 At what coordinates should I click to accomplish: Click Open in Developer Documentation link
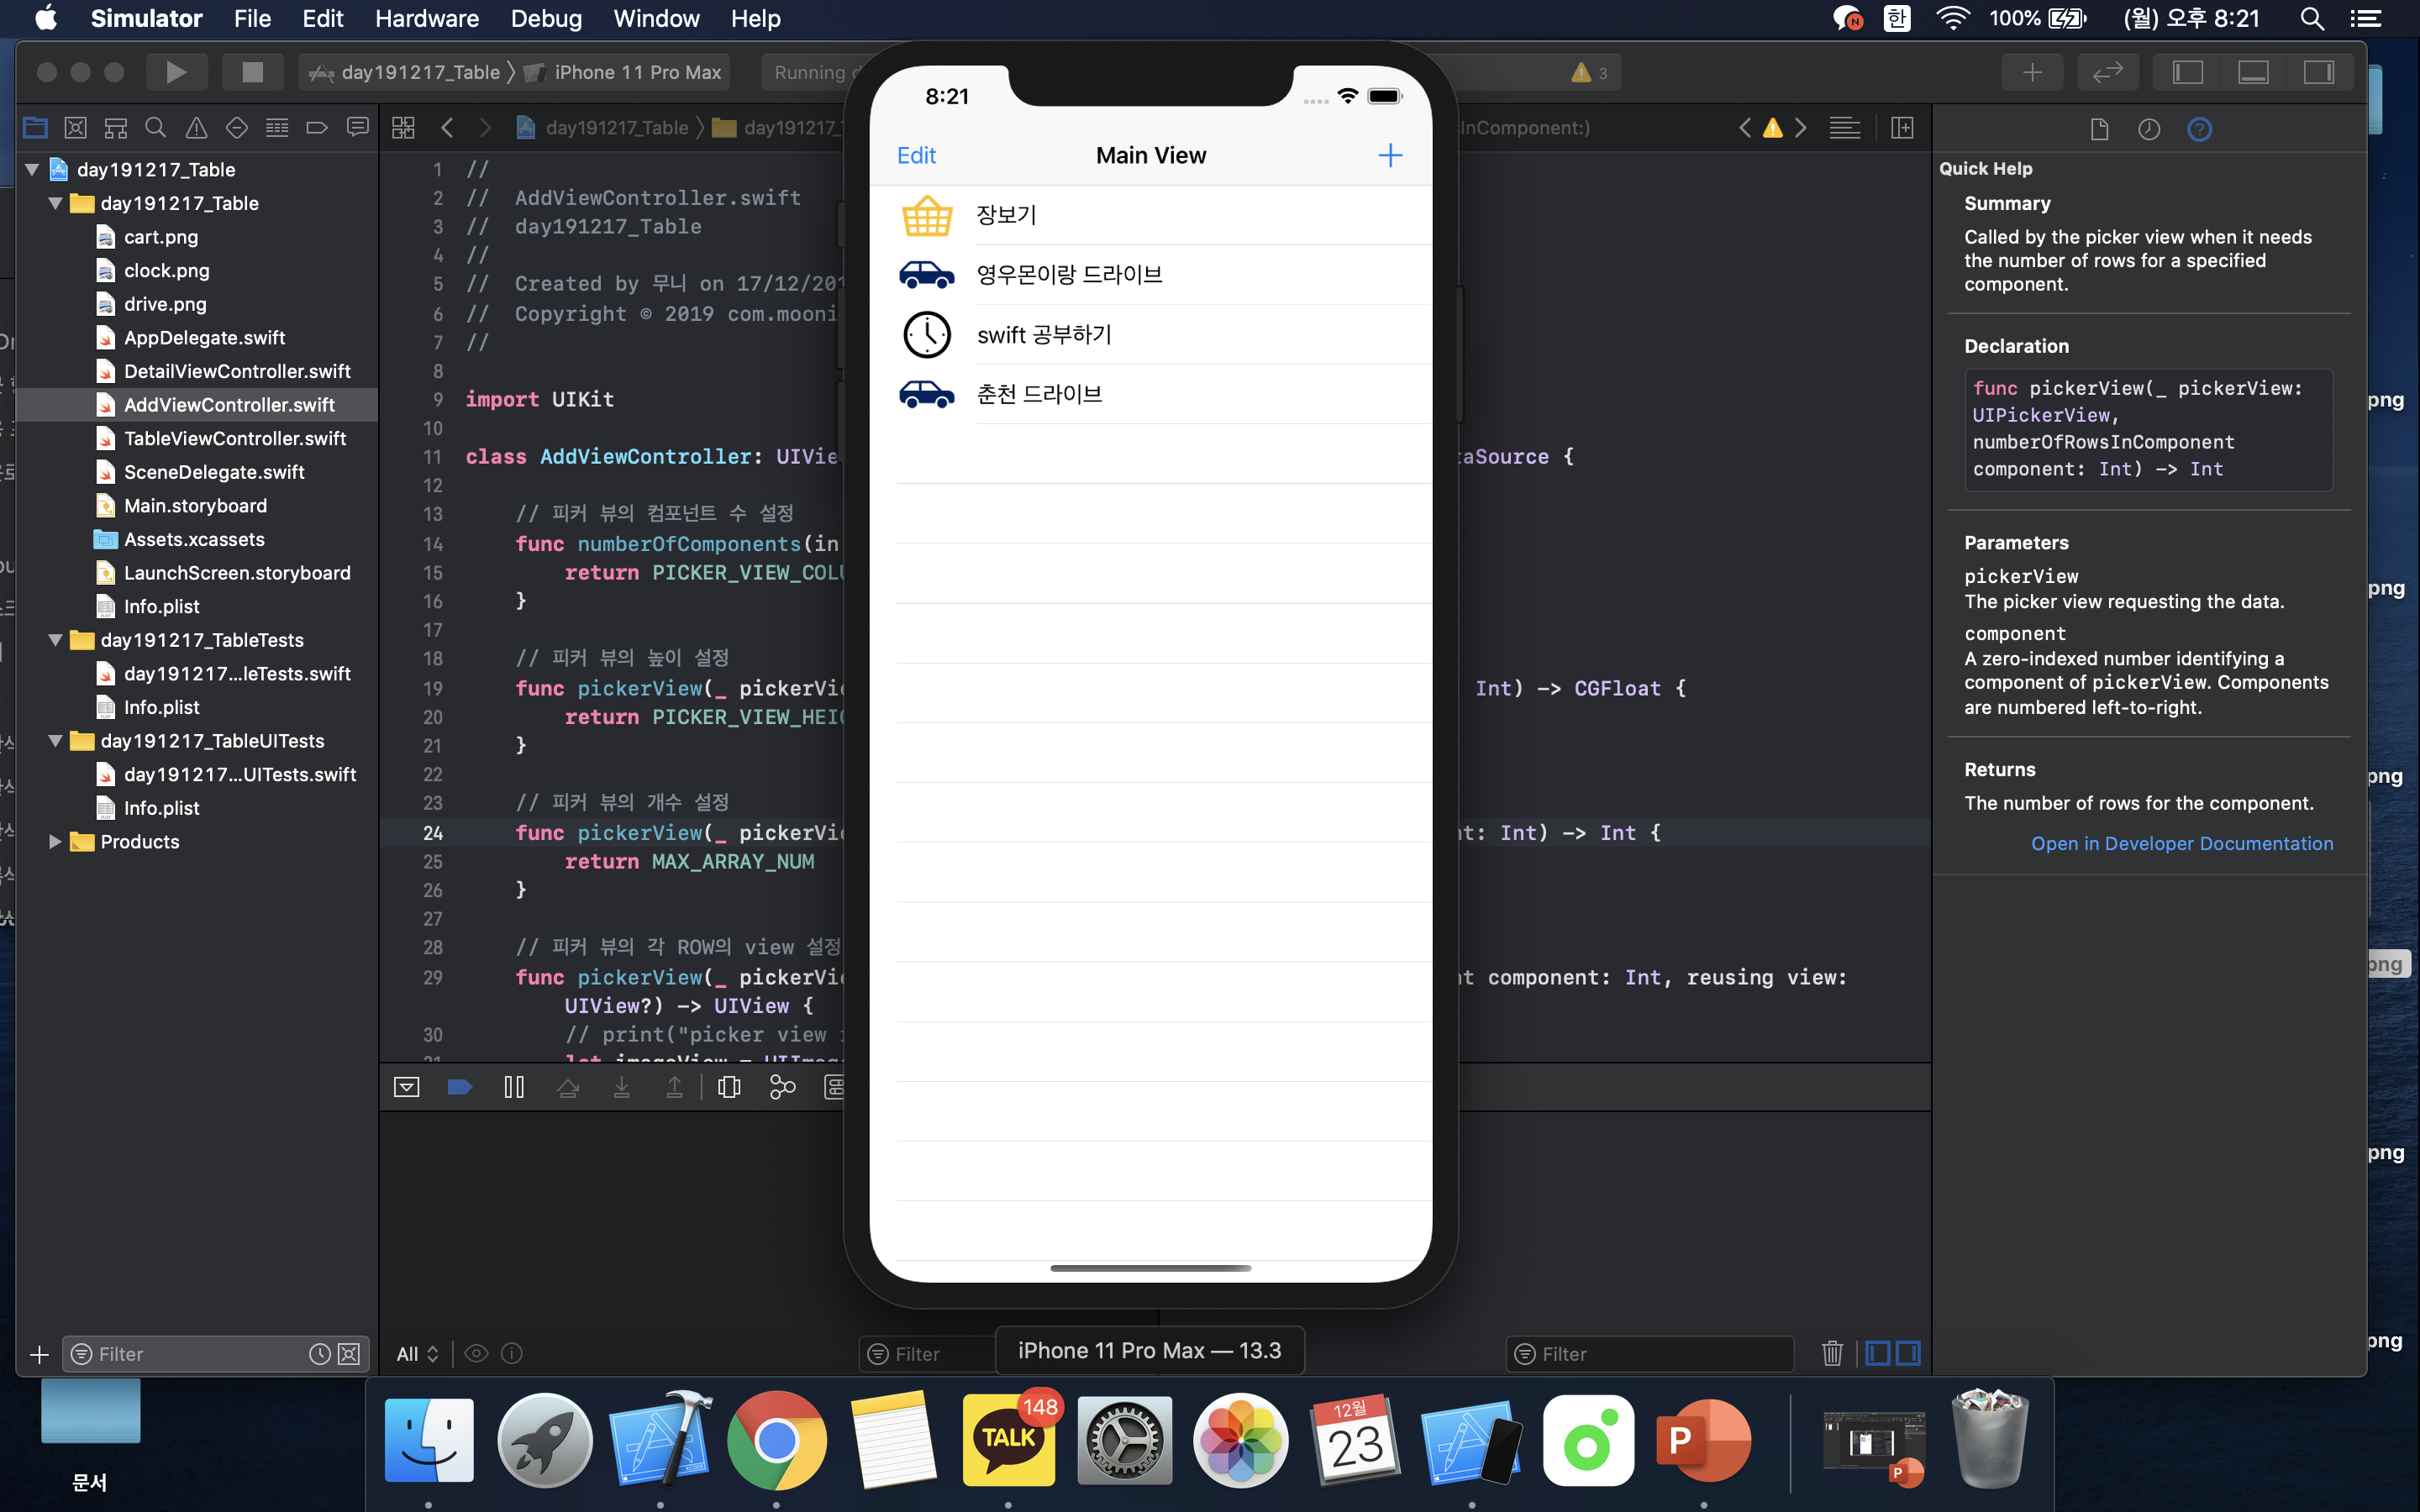2181,843
